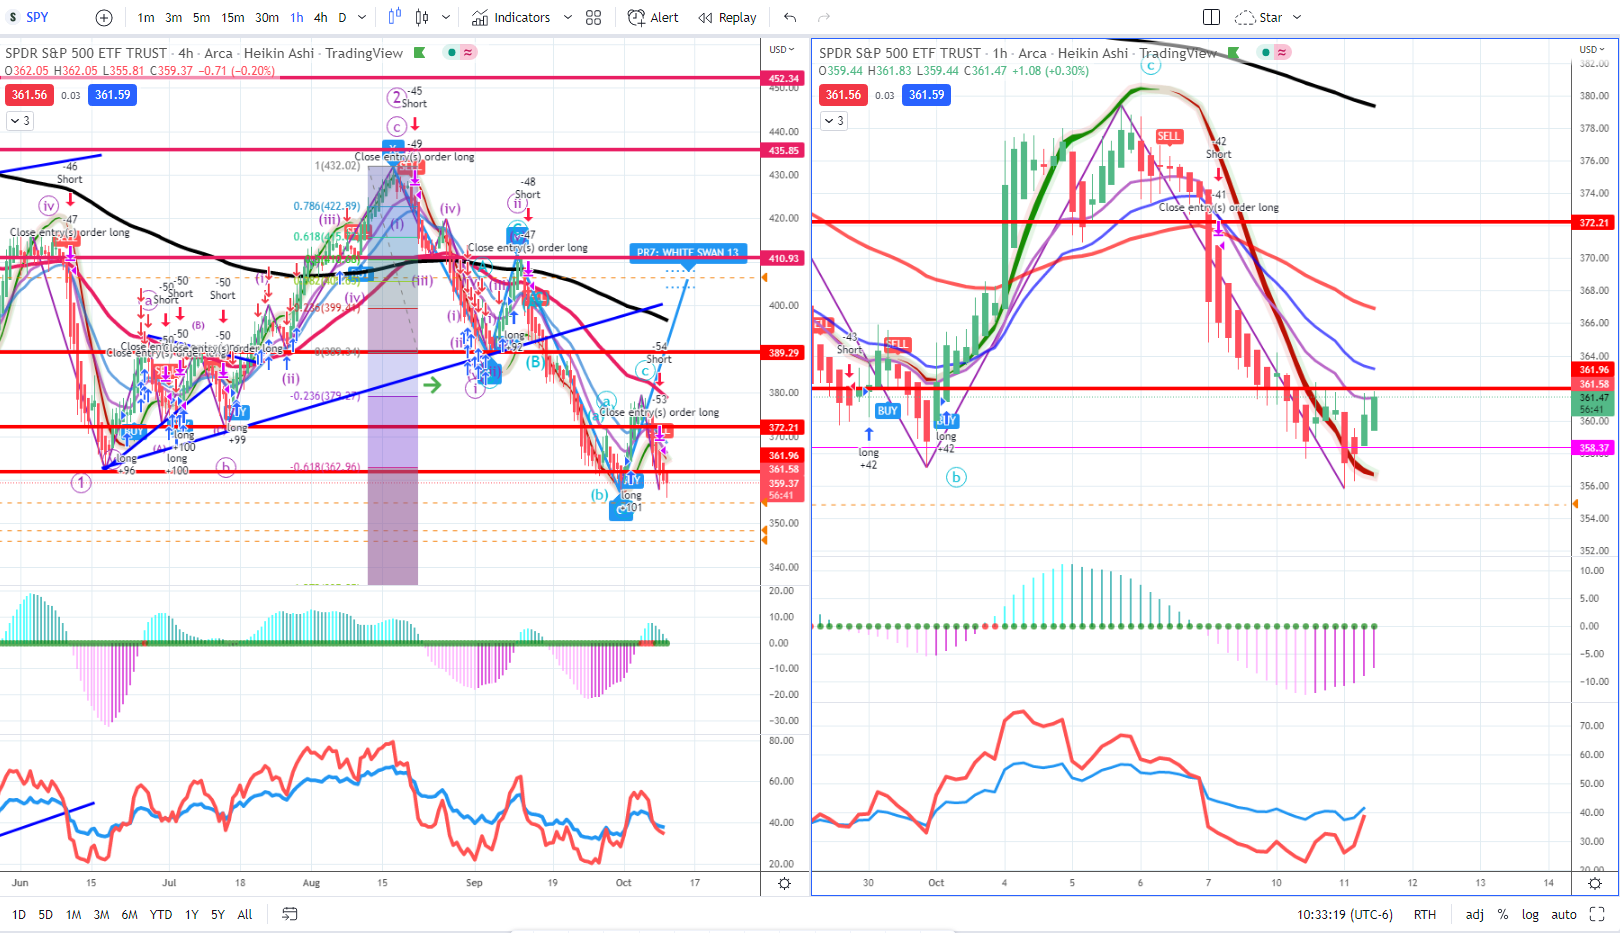
Task: Start bar Replay mode
Action: tap(728, 17)
